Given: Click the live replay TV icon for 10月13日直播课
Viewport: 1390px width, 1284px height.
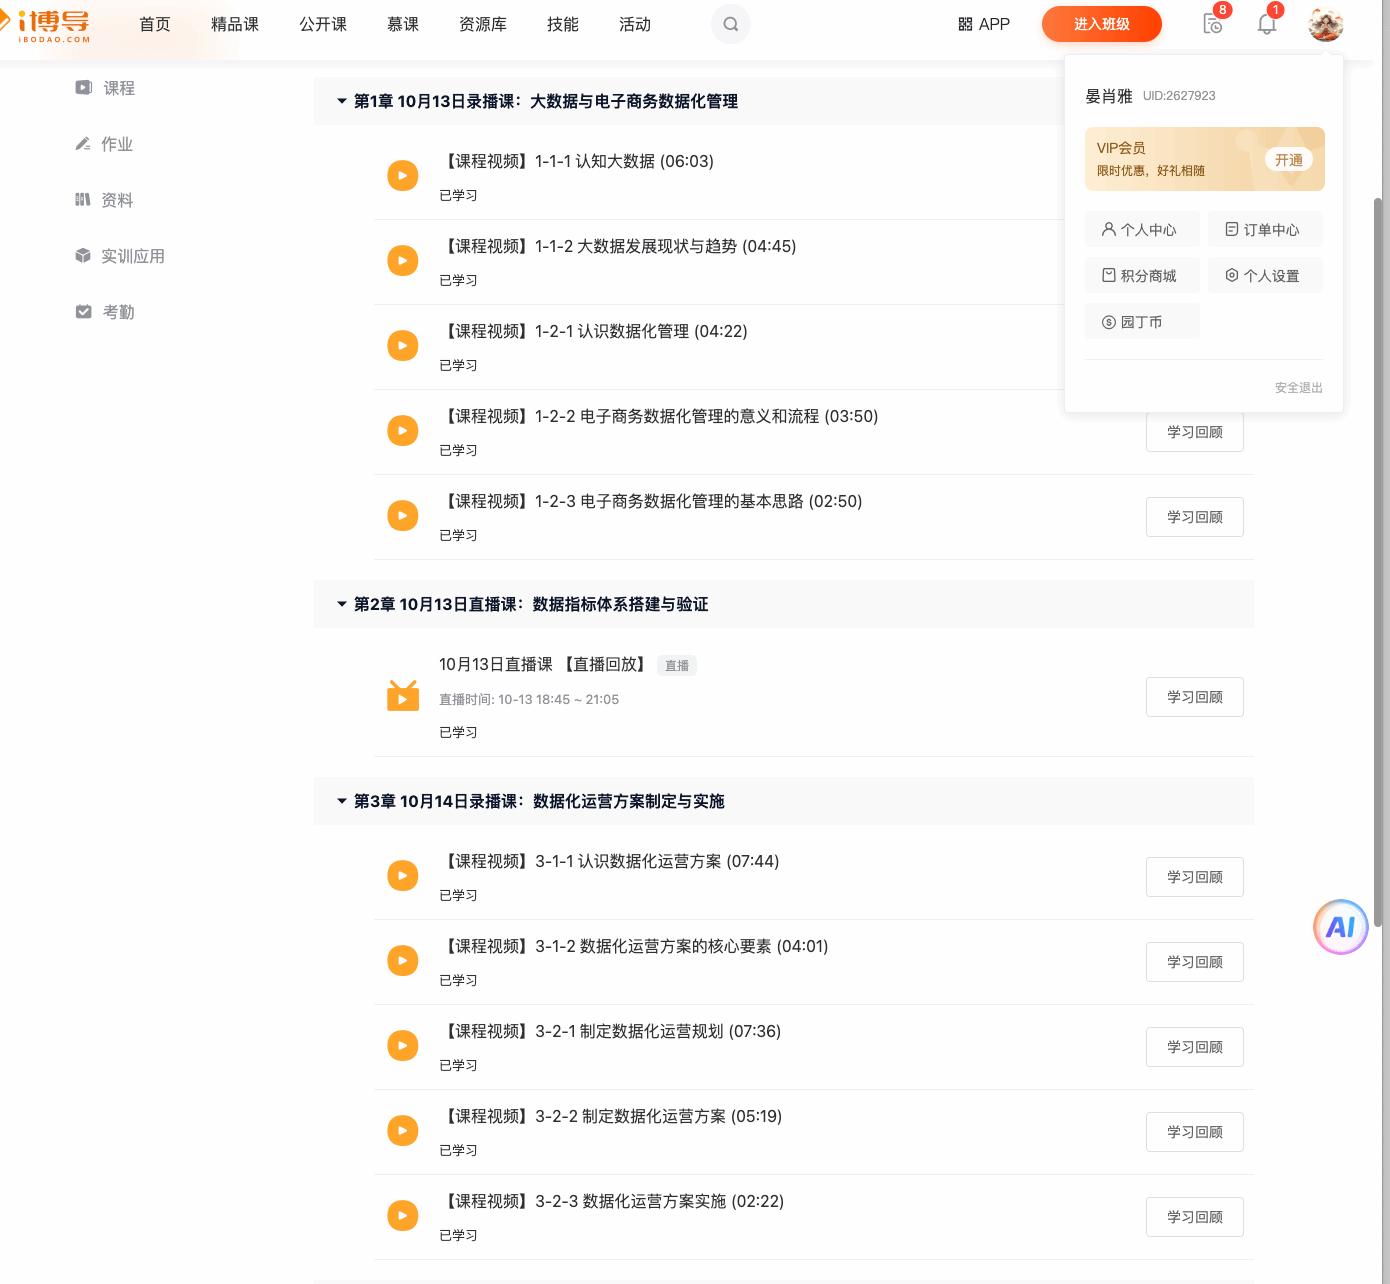Looking at the screenshot, I should (x=402, y=696).
